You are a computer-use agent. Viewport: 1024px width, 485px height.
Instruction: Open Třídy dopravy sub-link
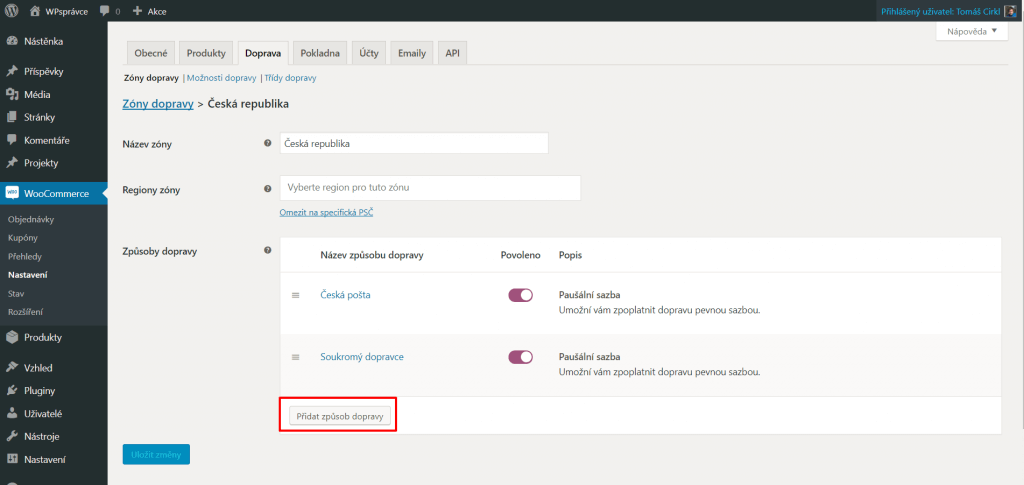tap(291, 78)
